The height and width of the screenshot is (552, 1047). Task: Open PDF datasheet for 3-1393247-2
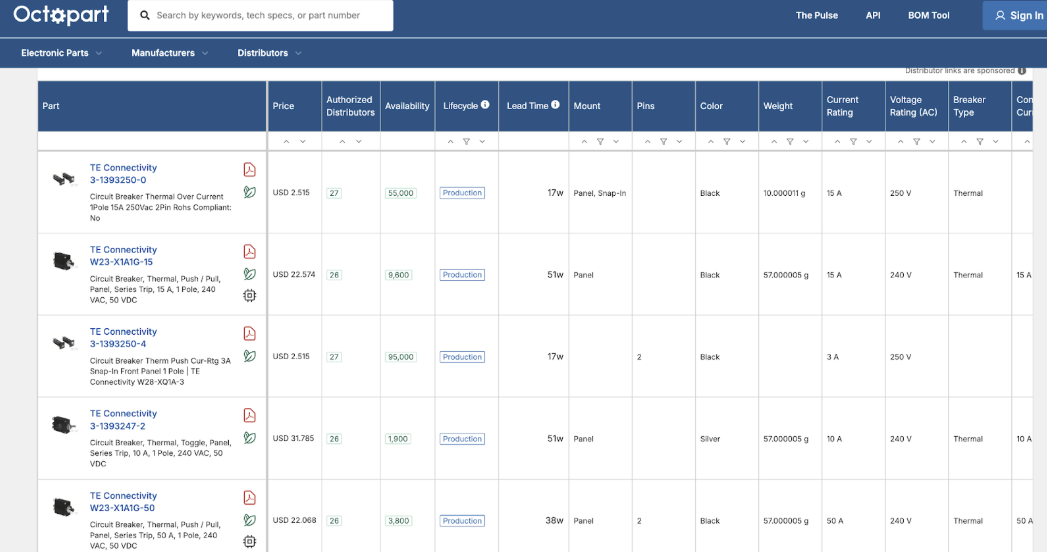pyautogui.click(x=249, y=416)
